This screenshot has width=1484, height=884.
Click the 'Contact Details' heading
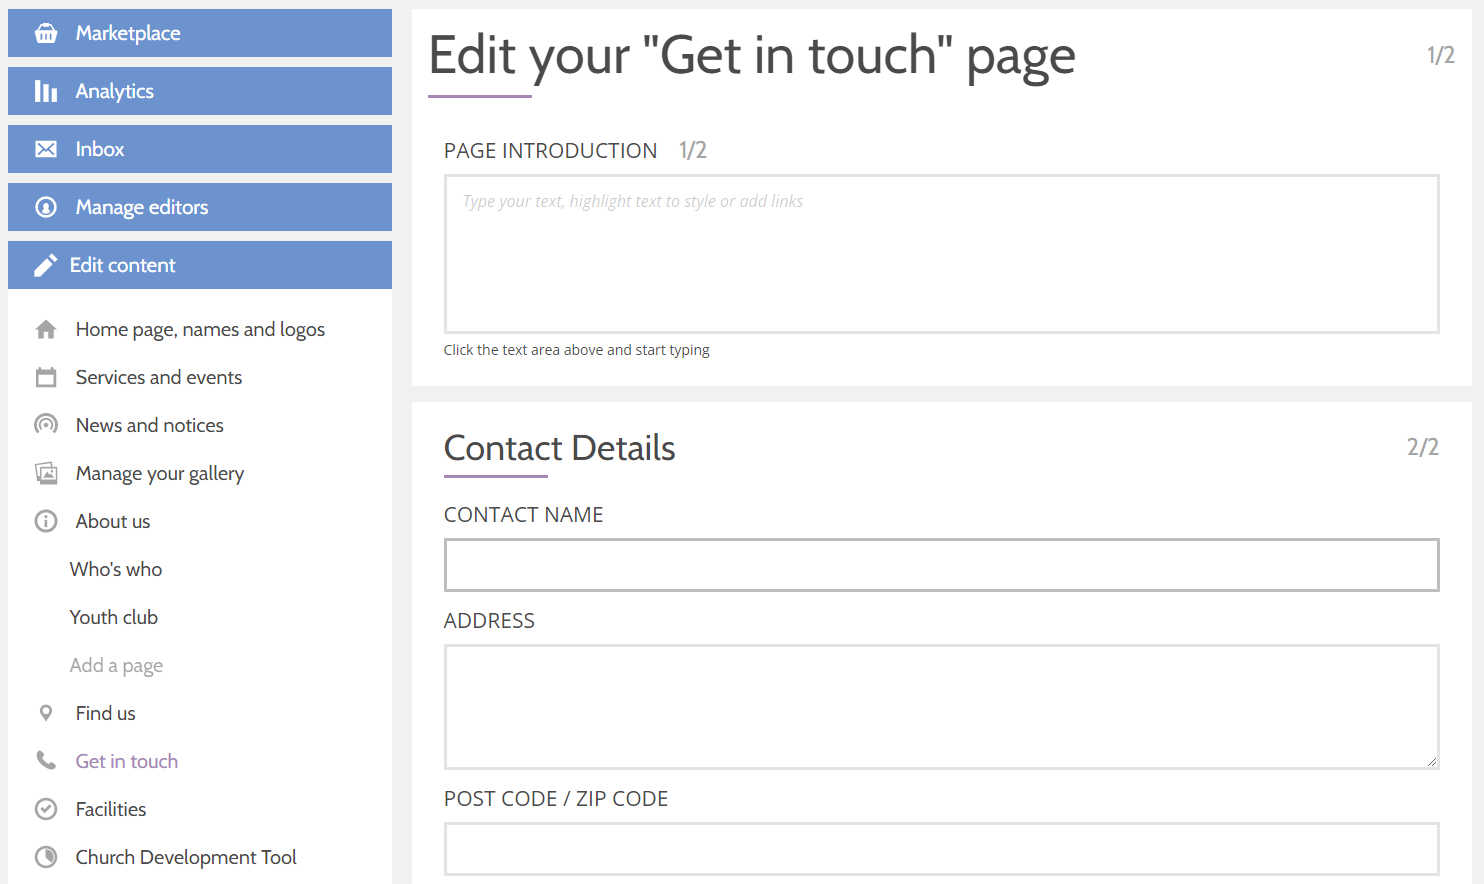560,448
